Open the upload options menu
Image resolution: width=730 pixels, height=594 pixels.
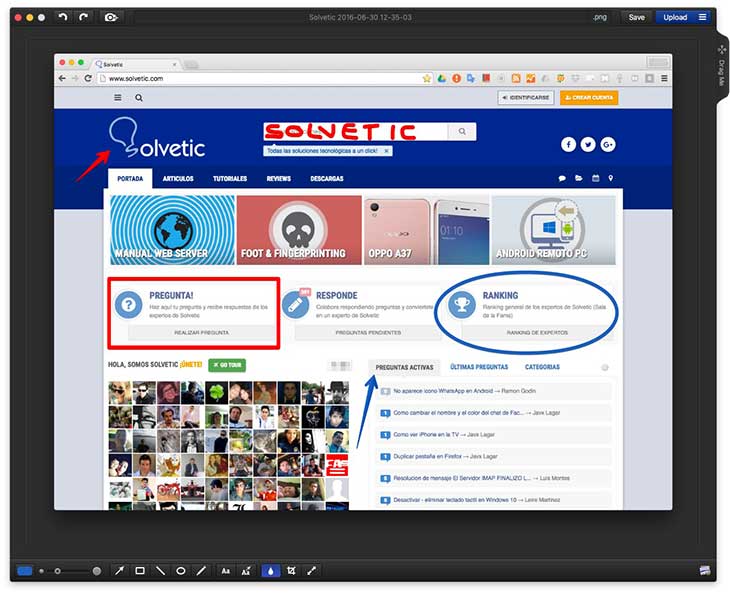pos(703,17)
